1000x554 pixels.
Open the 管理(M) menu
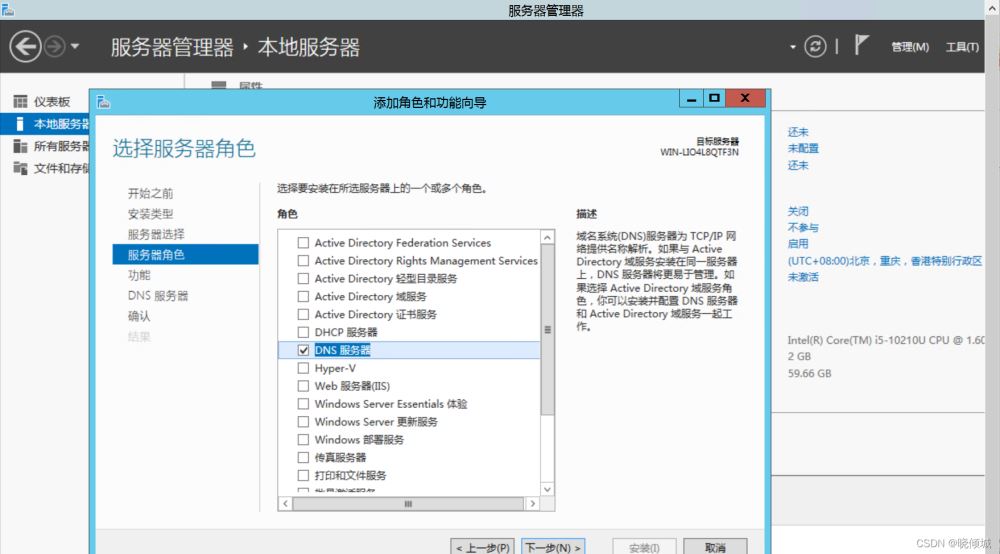(910, 47)
